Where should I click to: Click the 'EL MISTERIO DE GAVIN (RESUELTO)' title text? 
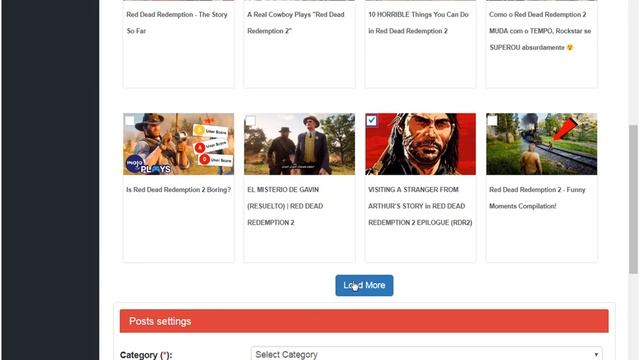pos(285,206)
